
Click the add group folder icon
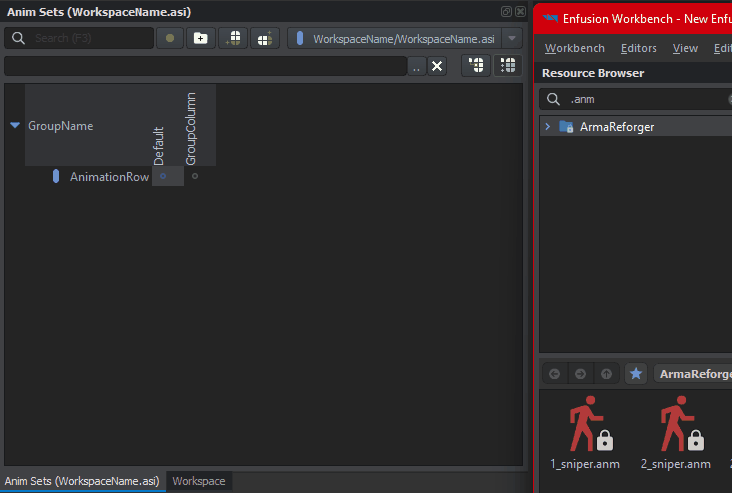pyautogui.click(x=200, y=38)
